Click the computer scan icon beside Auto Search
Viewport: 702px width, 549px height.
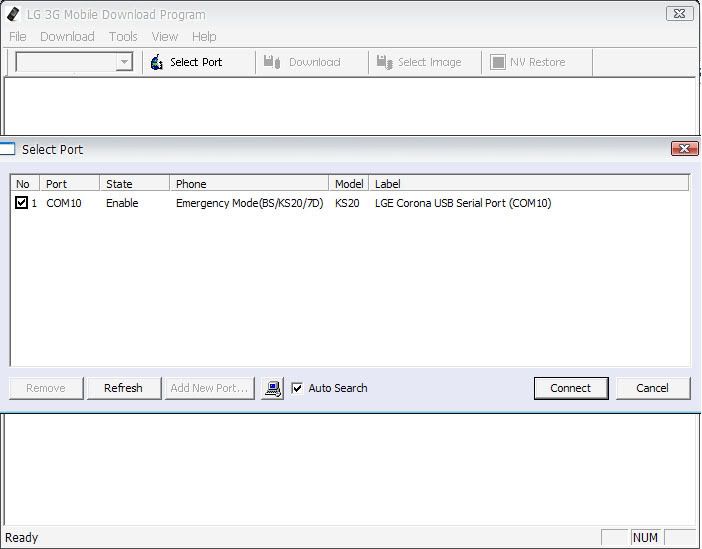pos(273,388)
